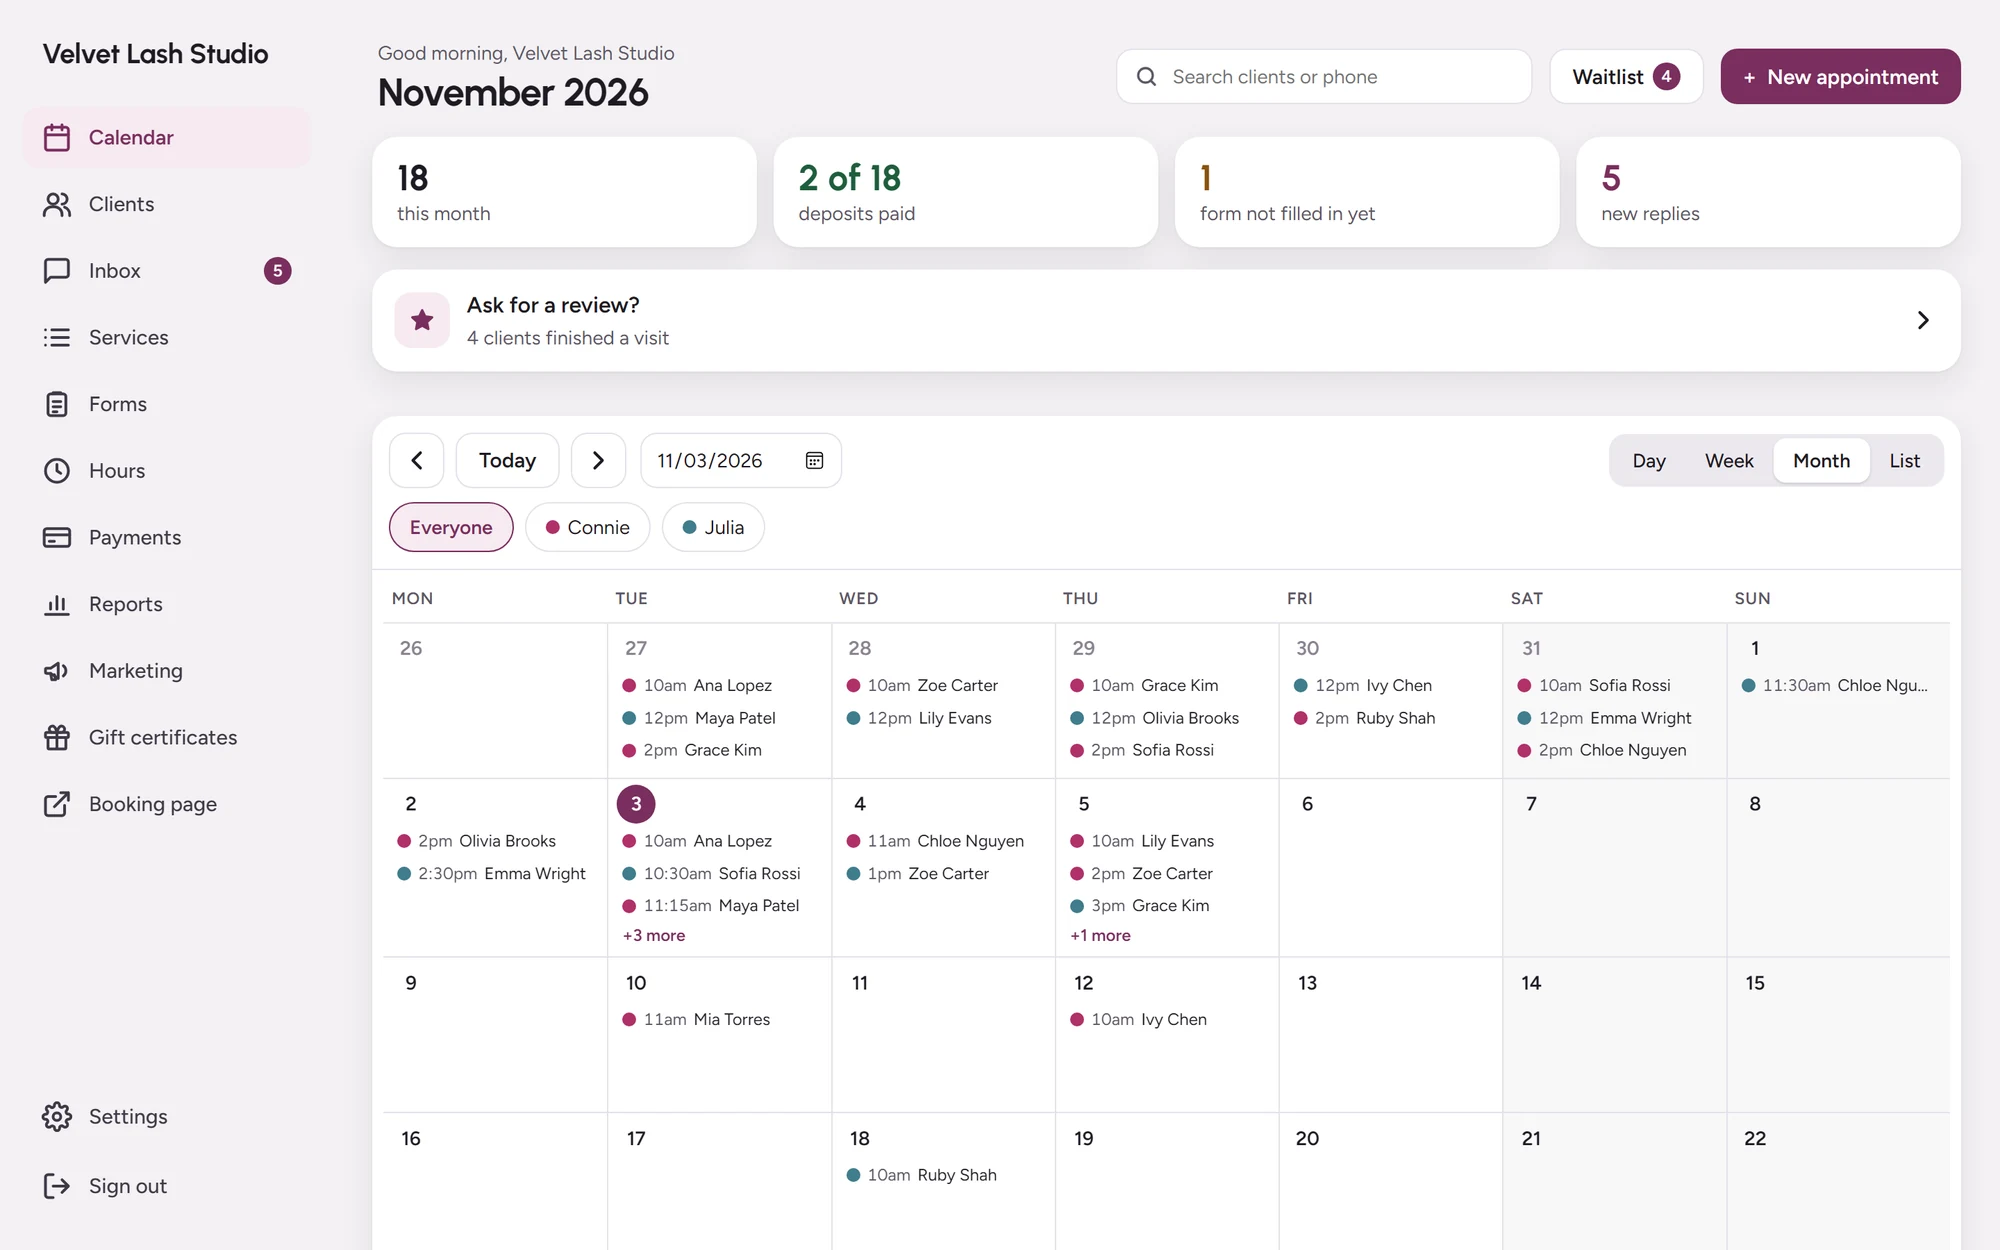2000x1250 pixels.
Task: Click the Today button
Action: pyautogui.click(x=507, y=460)
